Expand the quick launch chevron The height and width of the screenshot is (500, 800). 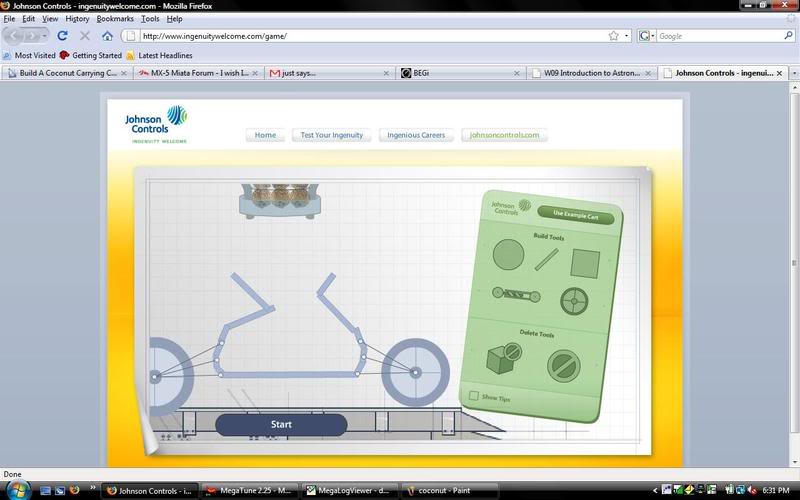coord(92,489)
